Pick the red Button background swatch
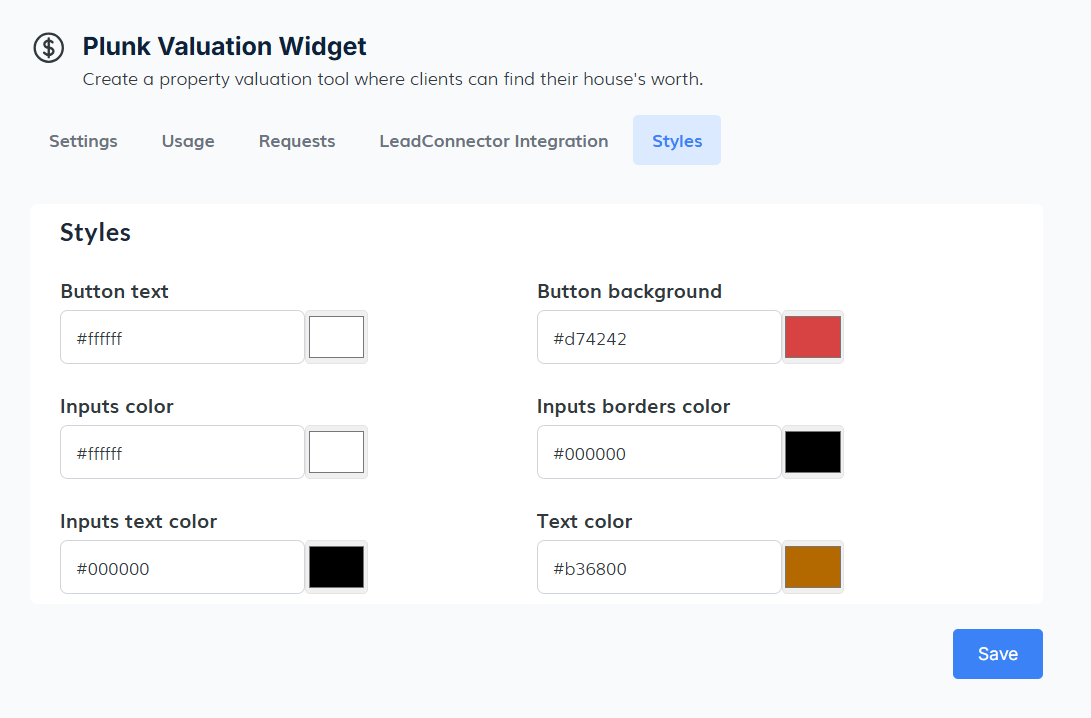This screenshot has width=1091, height=718. click(x=813, y=337)
